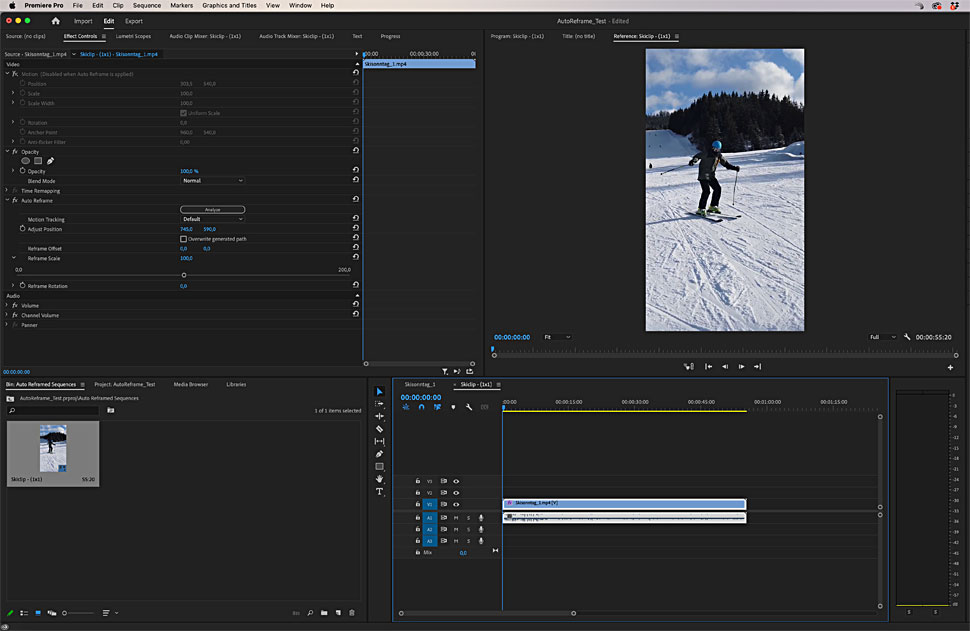Image resolution: width=970 pixels, height=631 pixels.
Task: Select the Selection tool arrow
Action: (x=379, y=391)
